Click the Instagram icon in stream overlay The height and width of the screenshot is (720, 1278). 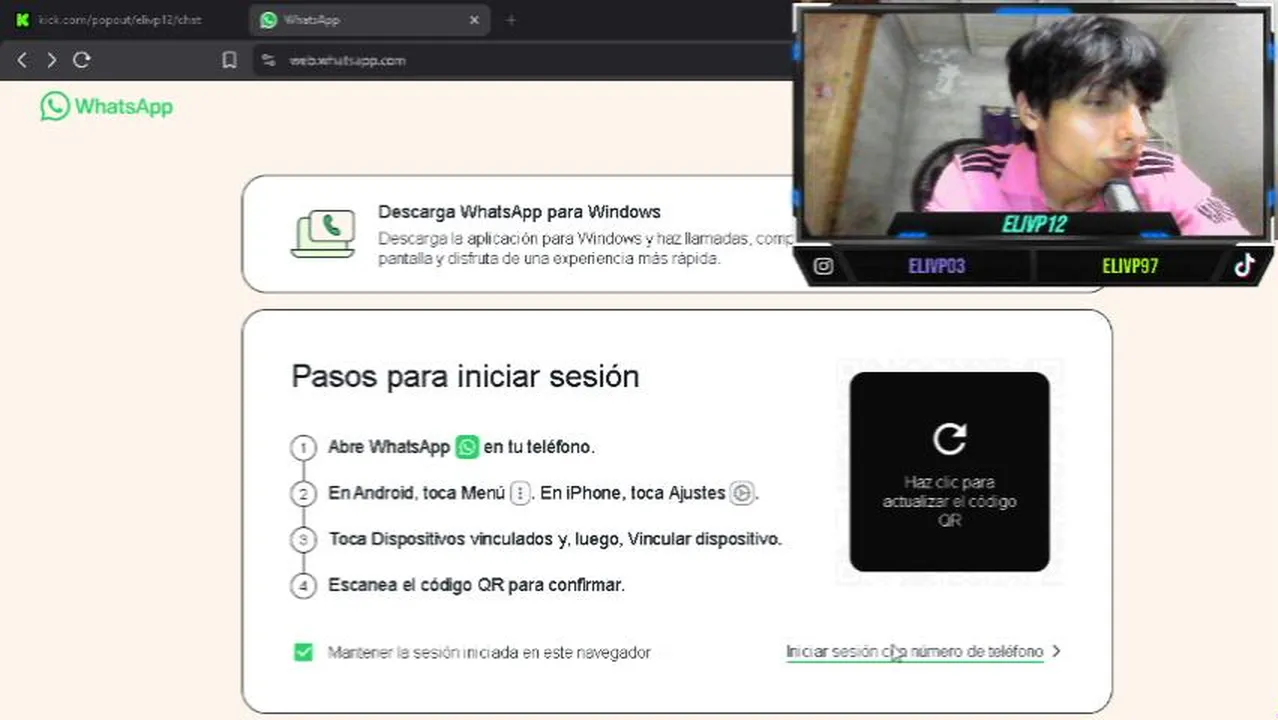823,266
